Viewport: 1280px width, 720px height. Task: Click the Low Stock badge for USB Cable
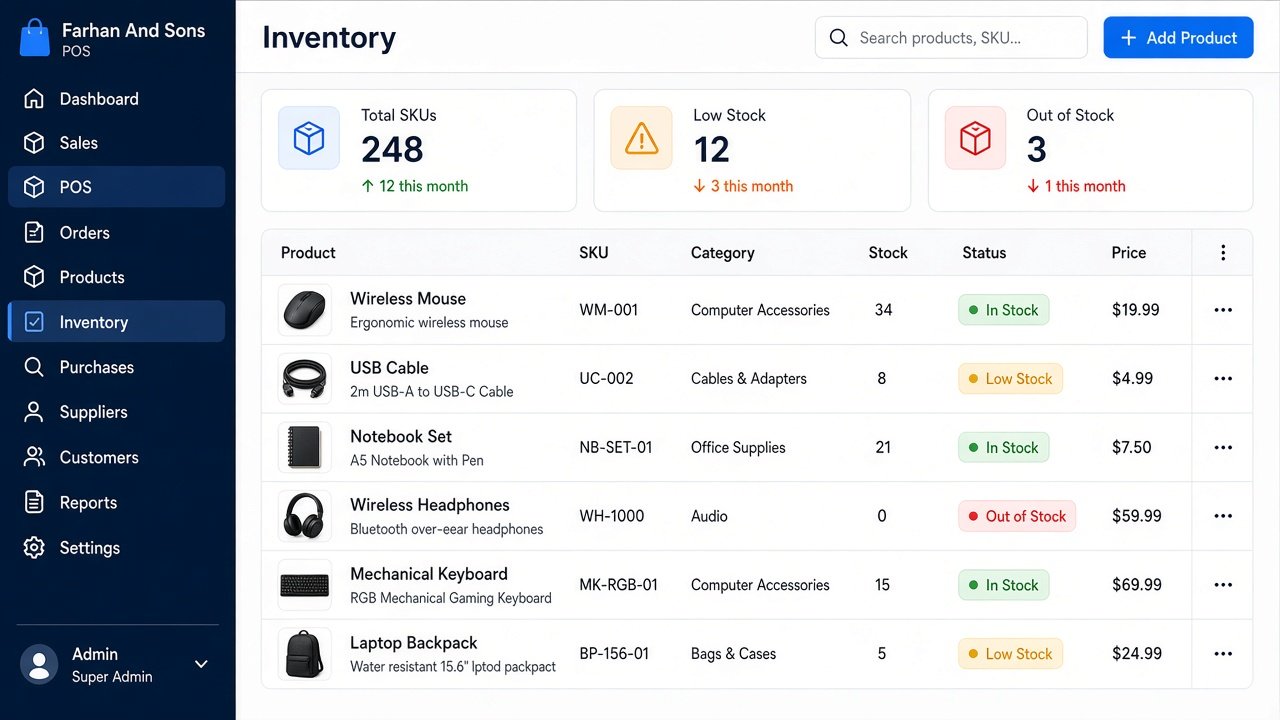[x=1010, y=379]
